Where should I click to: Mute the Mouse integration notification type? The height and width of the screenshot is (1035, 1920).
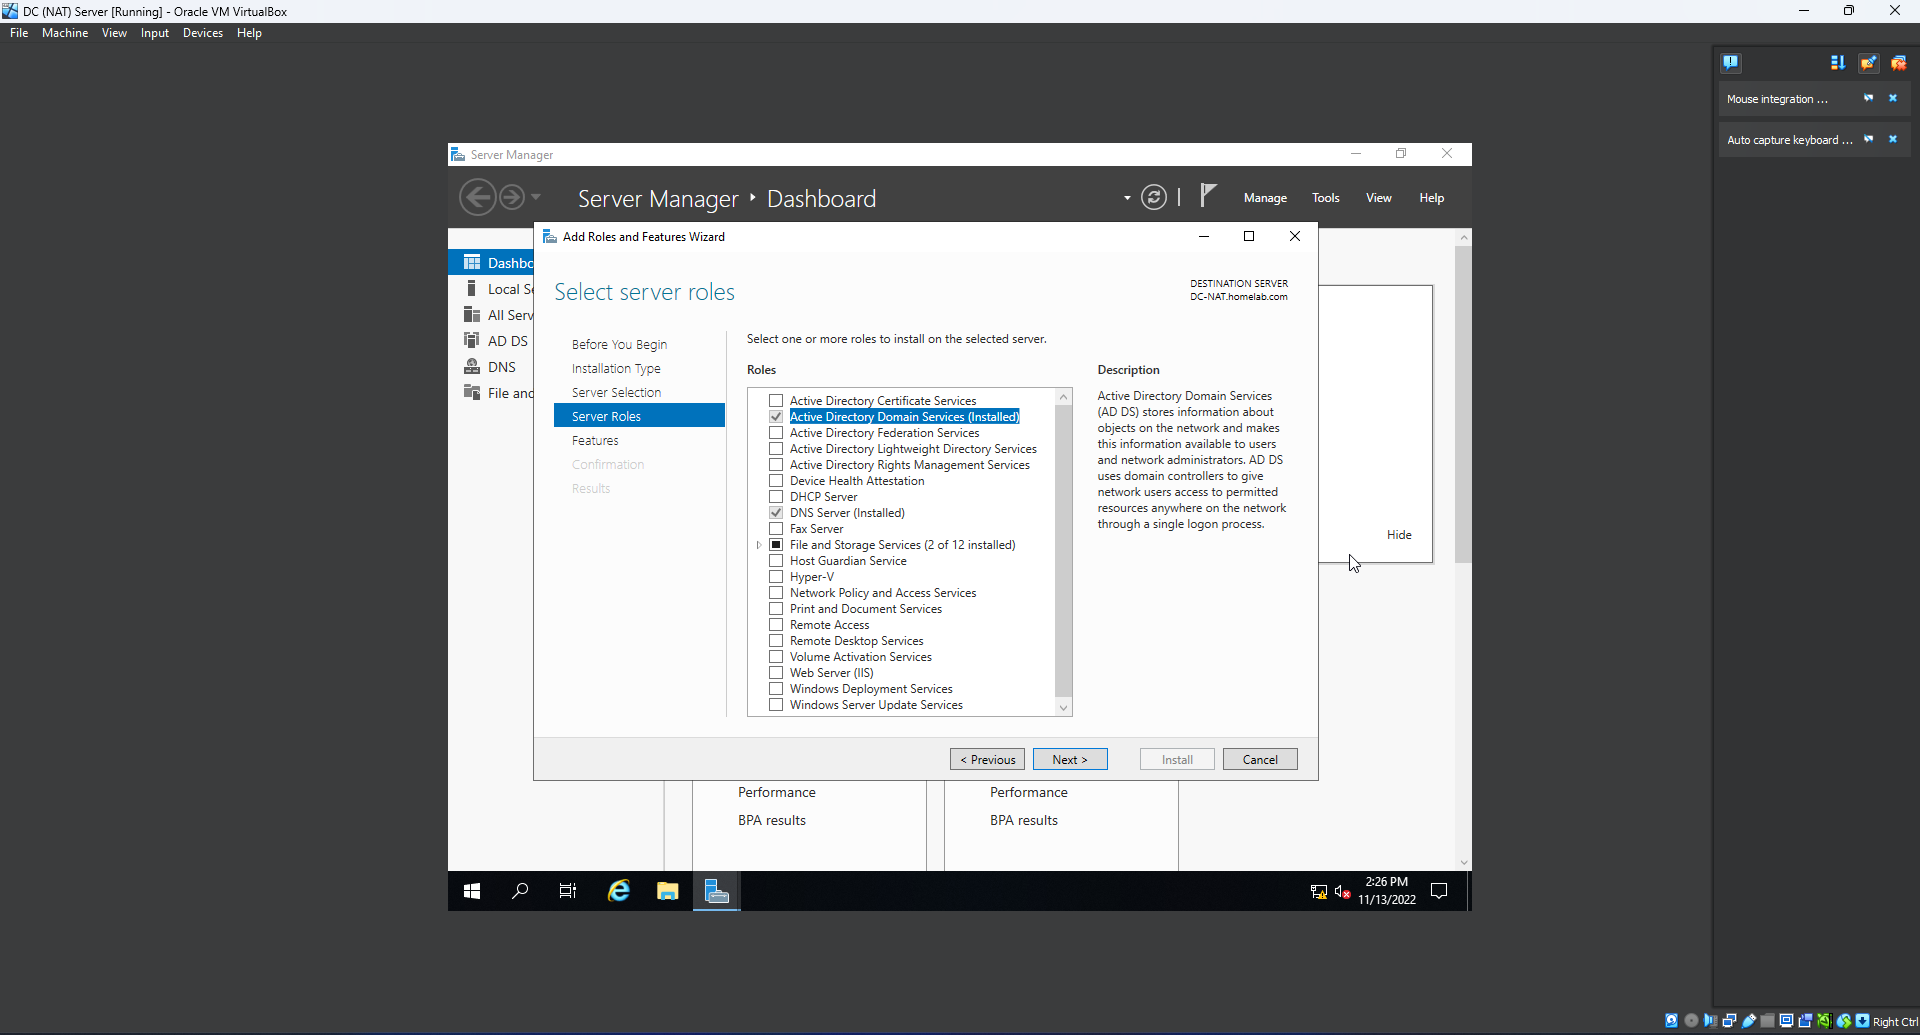tap(1868, 98)
